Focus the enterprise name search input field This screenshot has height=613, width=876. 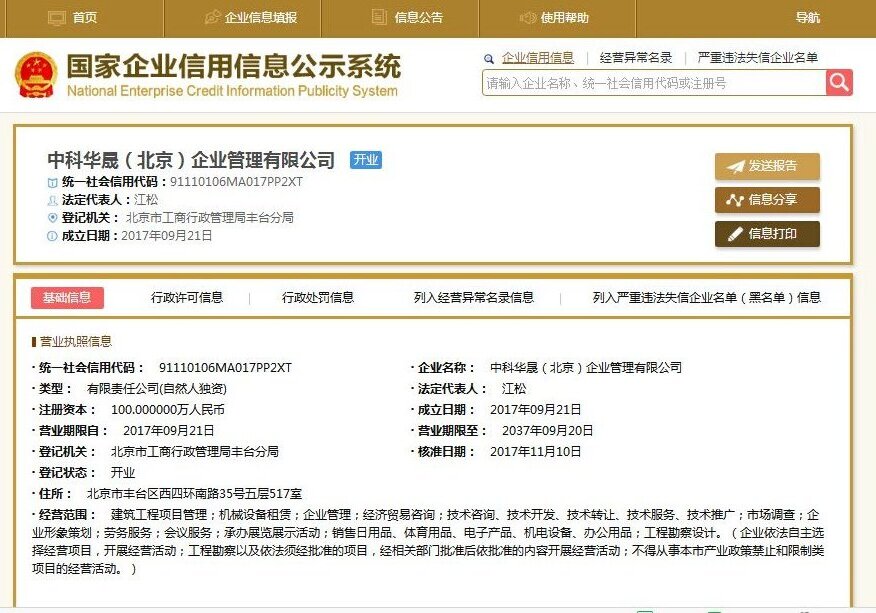654,83
